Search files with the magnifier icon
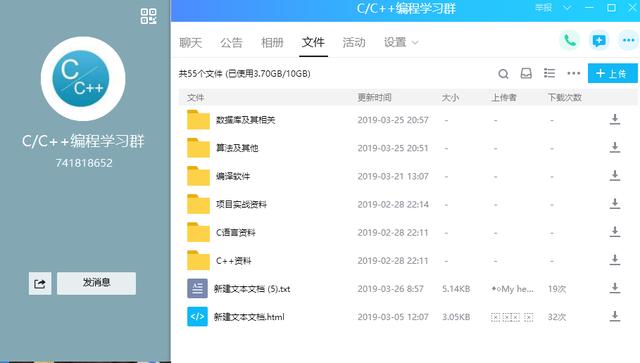Screen dimensions: 640x363 pyautogui.click(x=503, y=74)
